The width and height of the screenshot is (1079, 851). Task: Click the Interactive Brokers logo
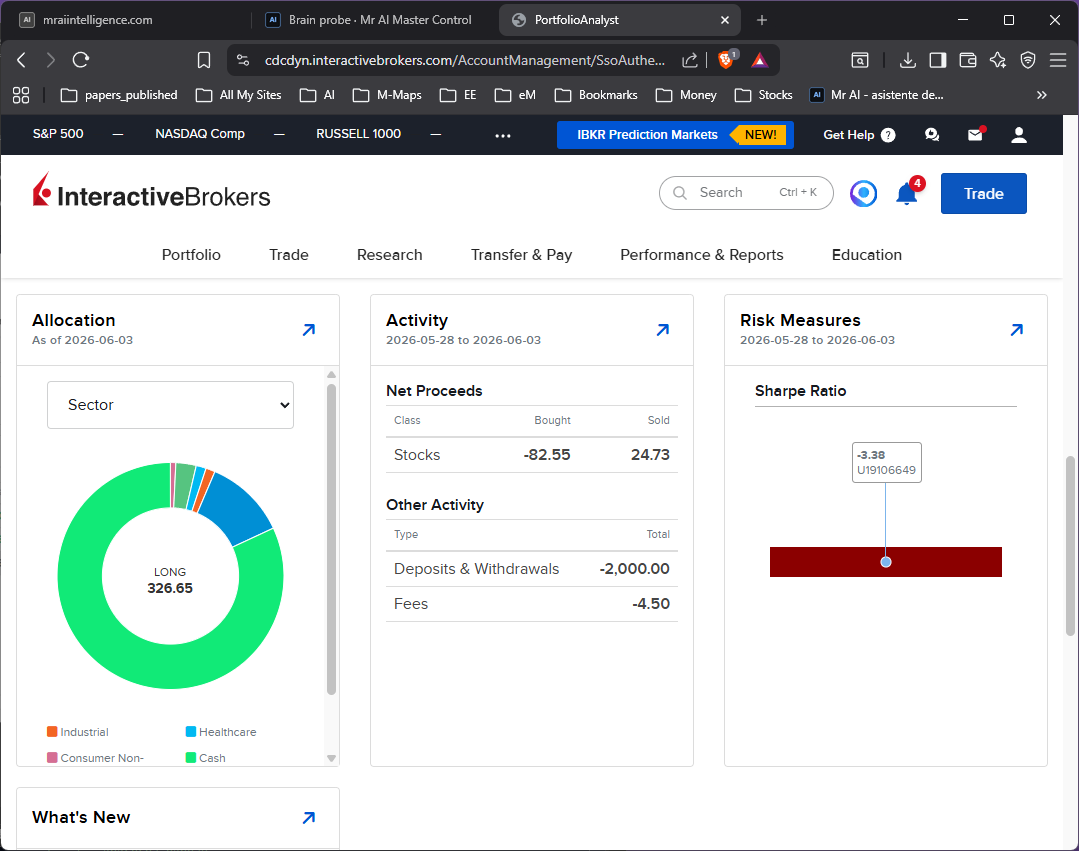click(151, 191)
